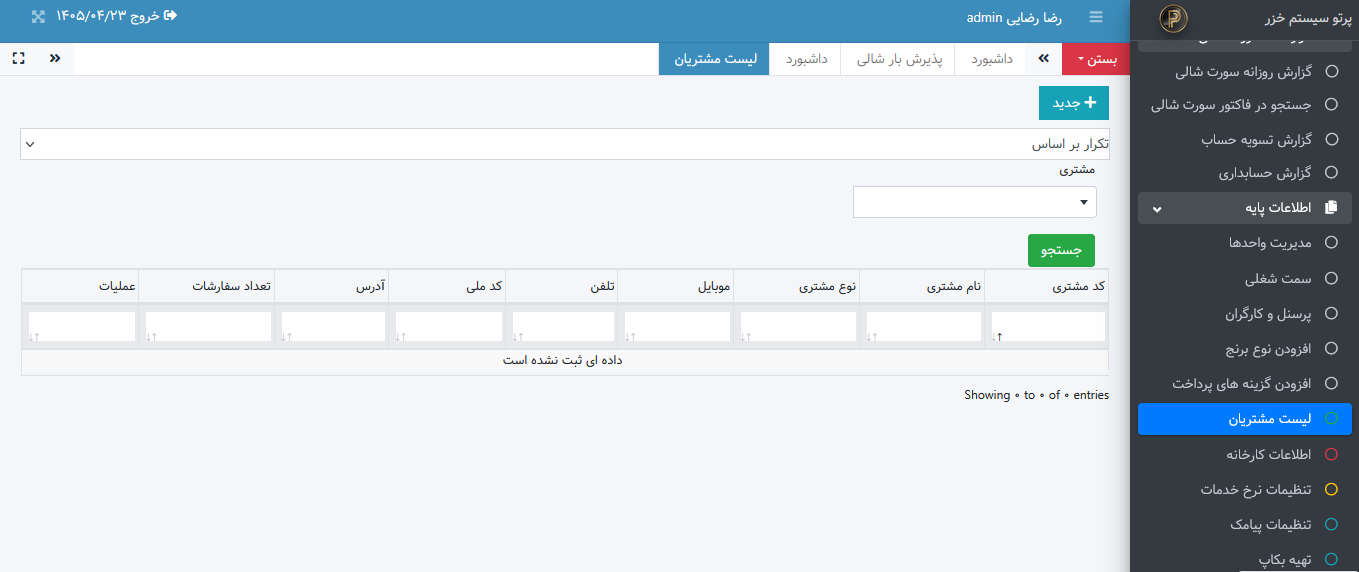Click the جدید new customer button
Image resolution: width=1359 pixels, height=572 pixels.
click(x=1074, y=103)
